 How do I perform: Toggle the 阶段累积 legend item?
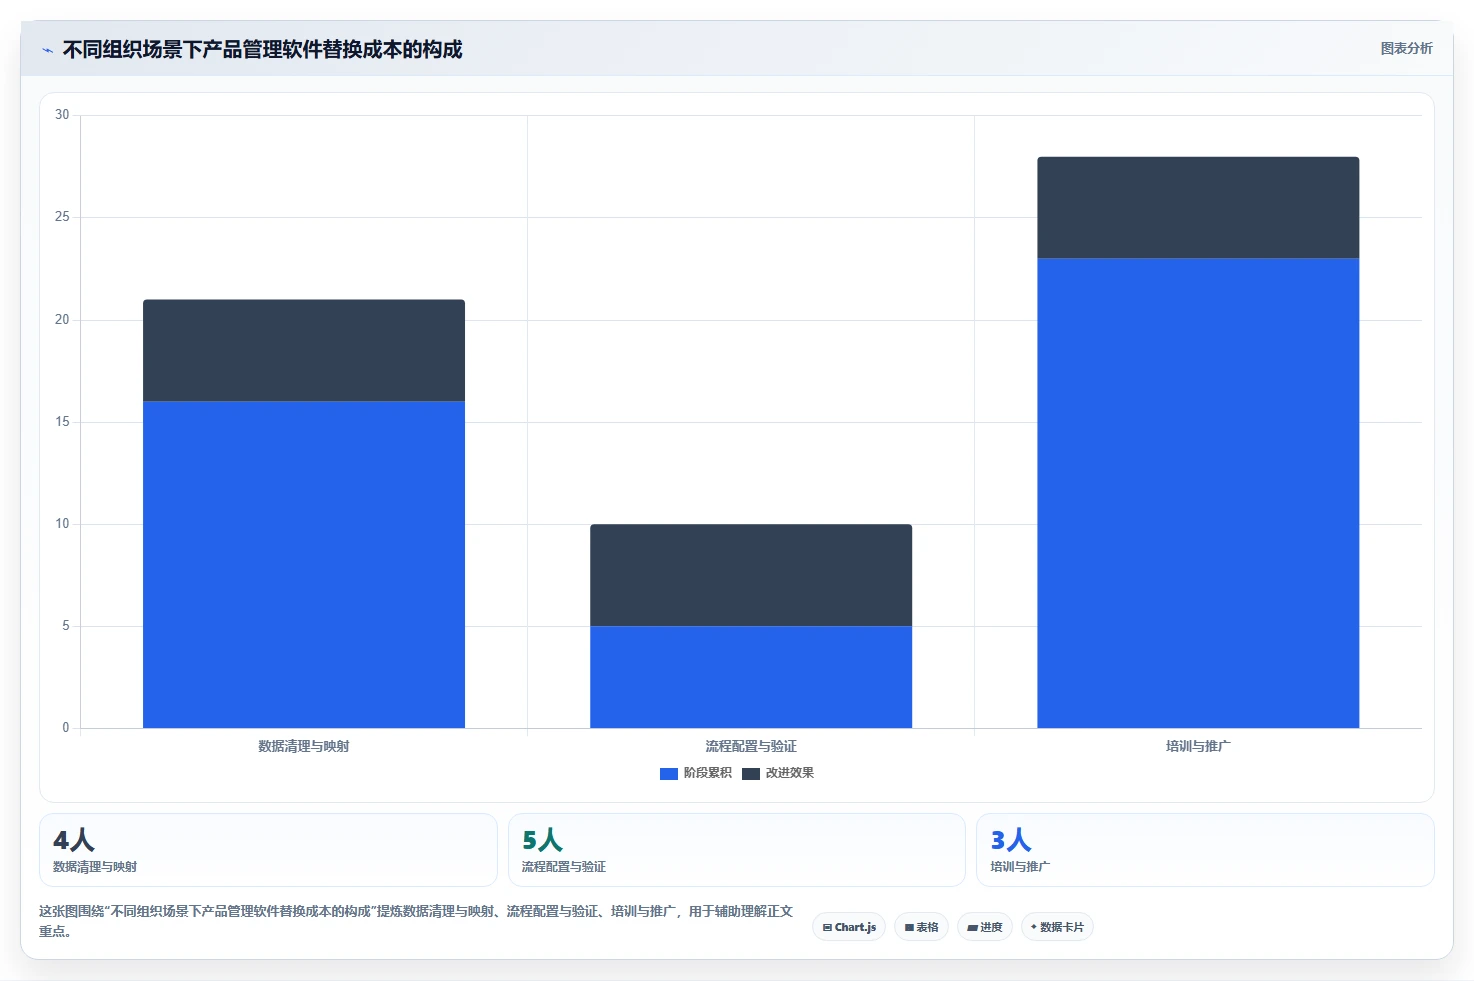pyautogui.click(x=696, y=773)
